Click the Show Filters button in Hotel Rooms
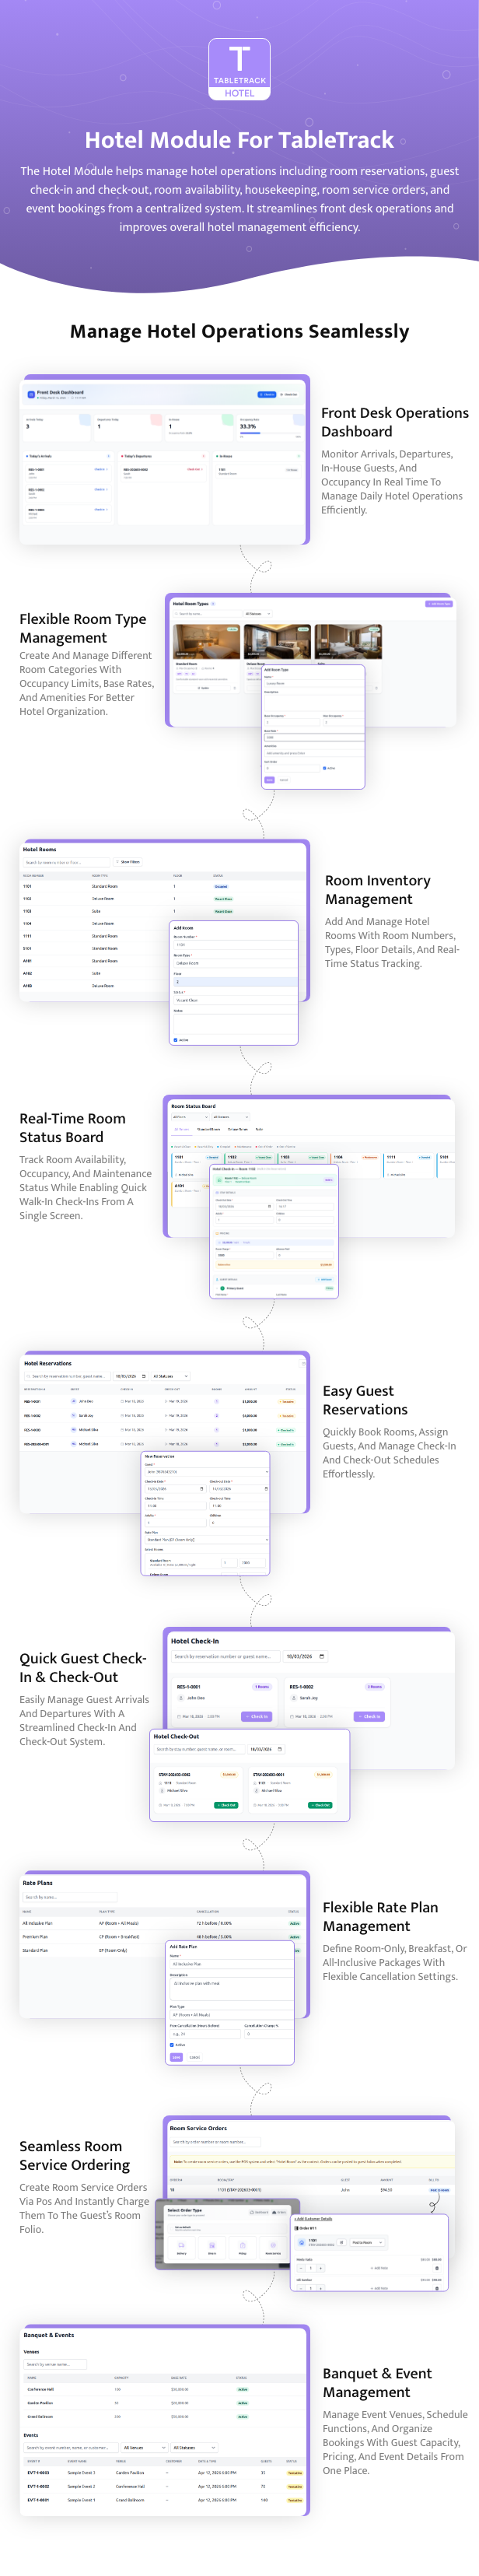 [x=129, y=862]
